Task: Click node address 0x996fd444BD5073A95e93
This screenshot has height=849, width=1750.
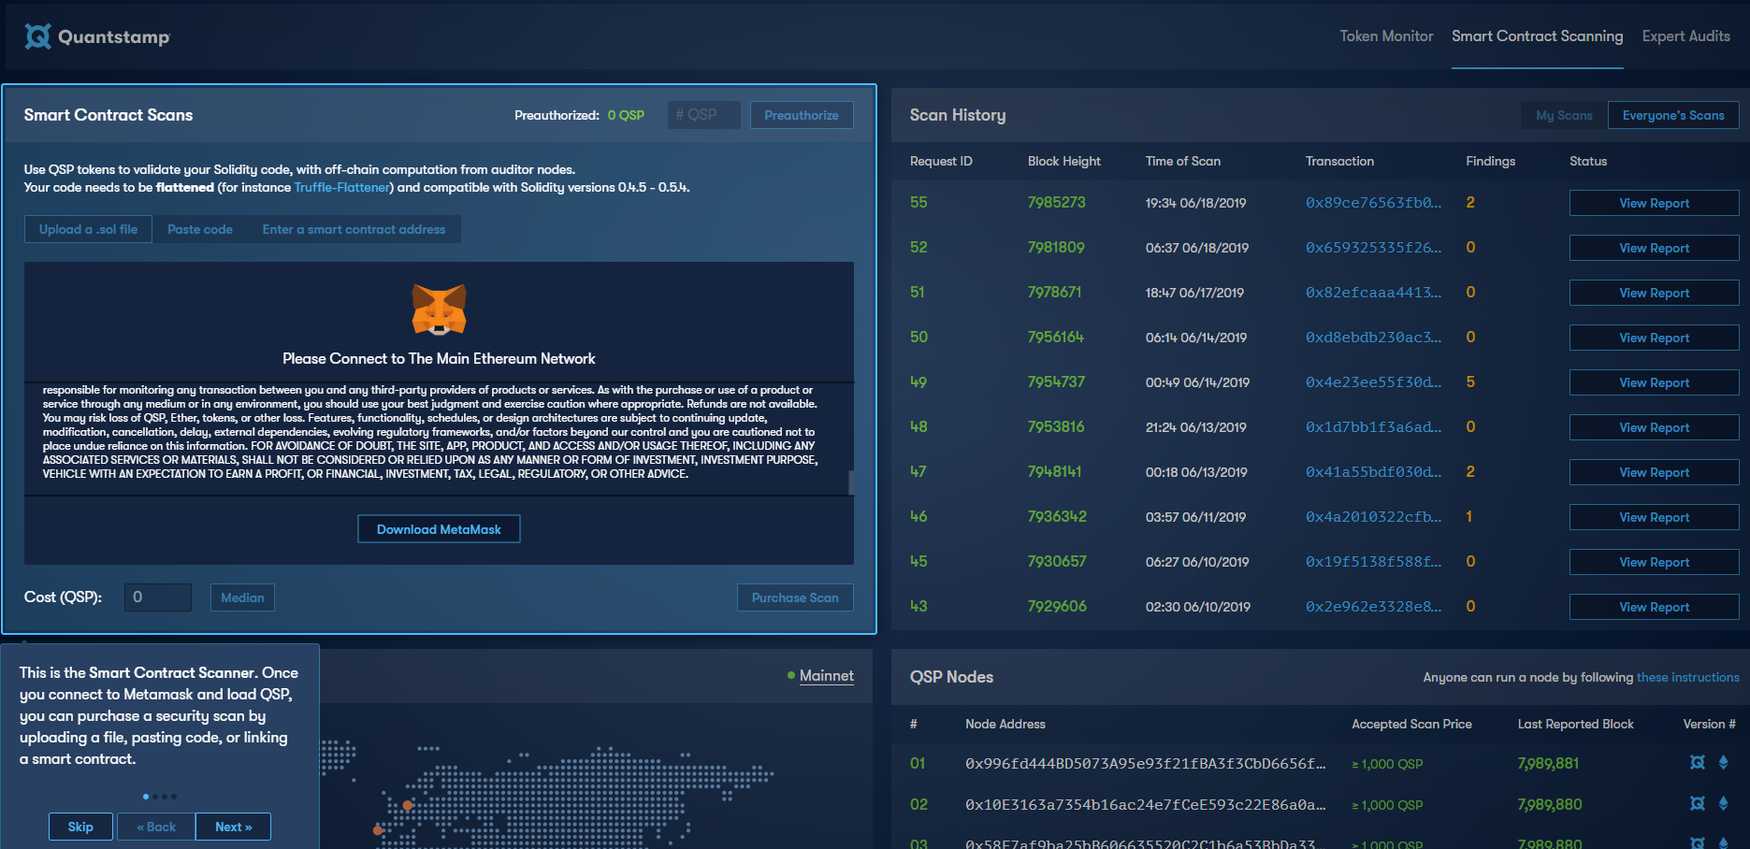Action: (1145, 763)
